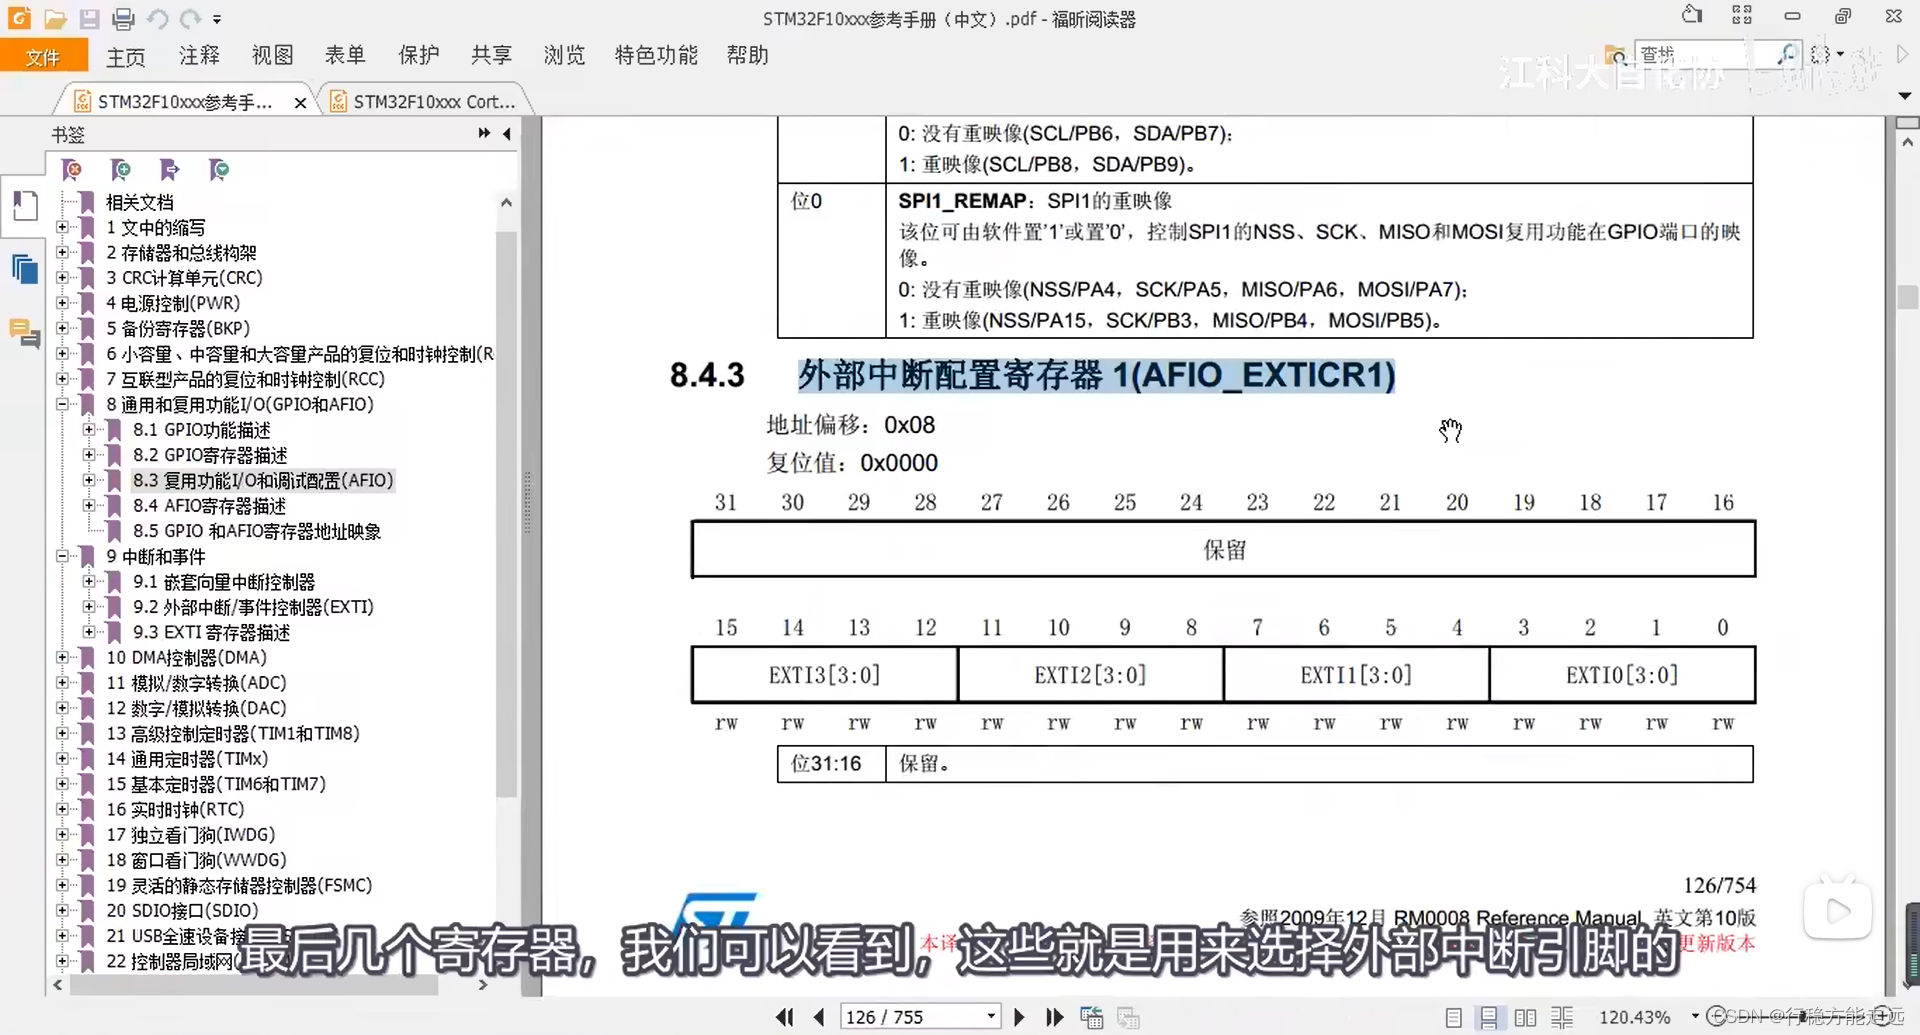Expand the bookmark panel with double-arrow icon
This screenshot has width=1920, height=1035.
(484, 133)
